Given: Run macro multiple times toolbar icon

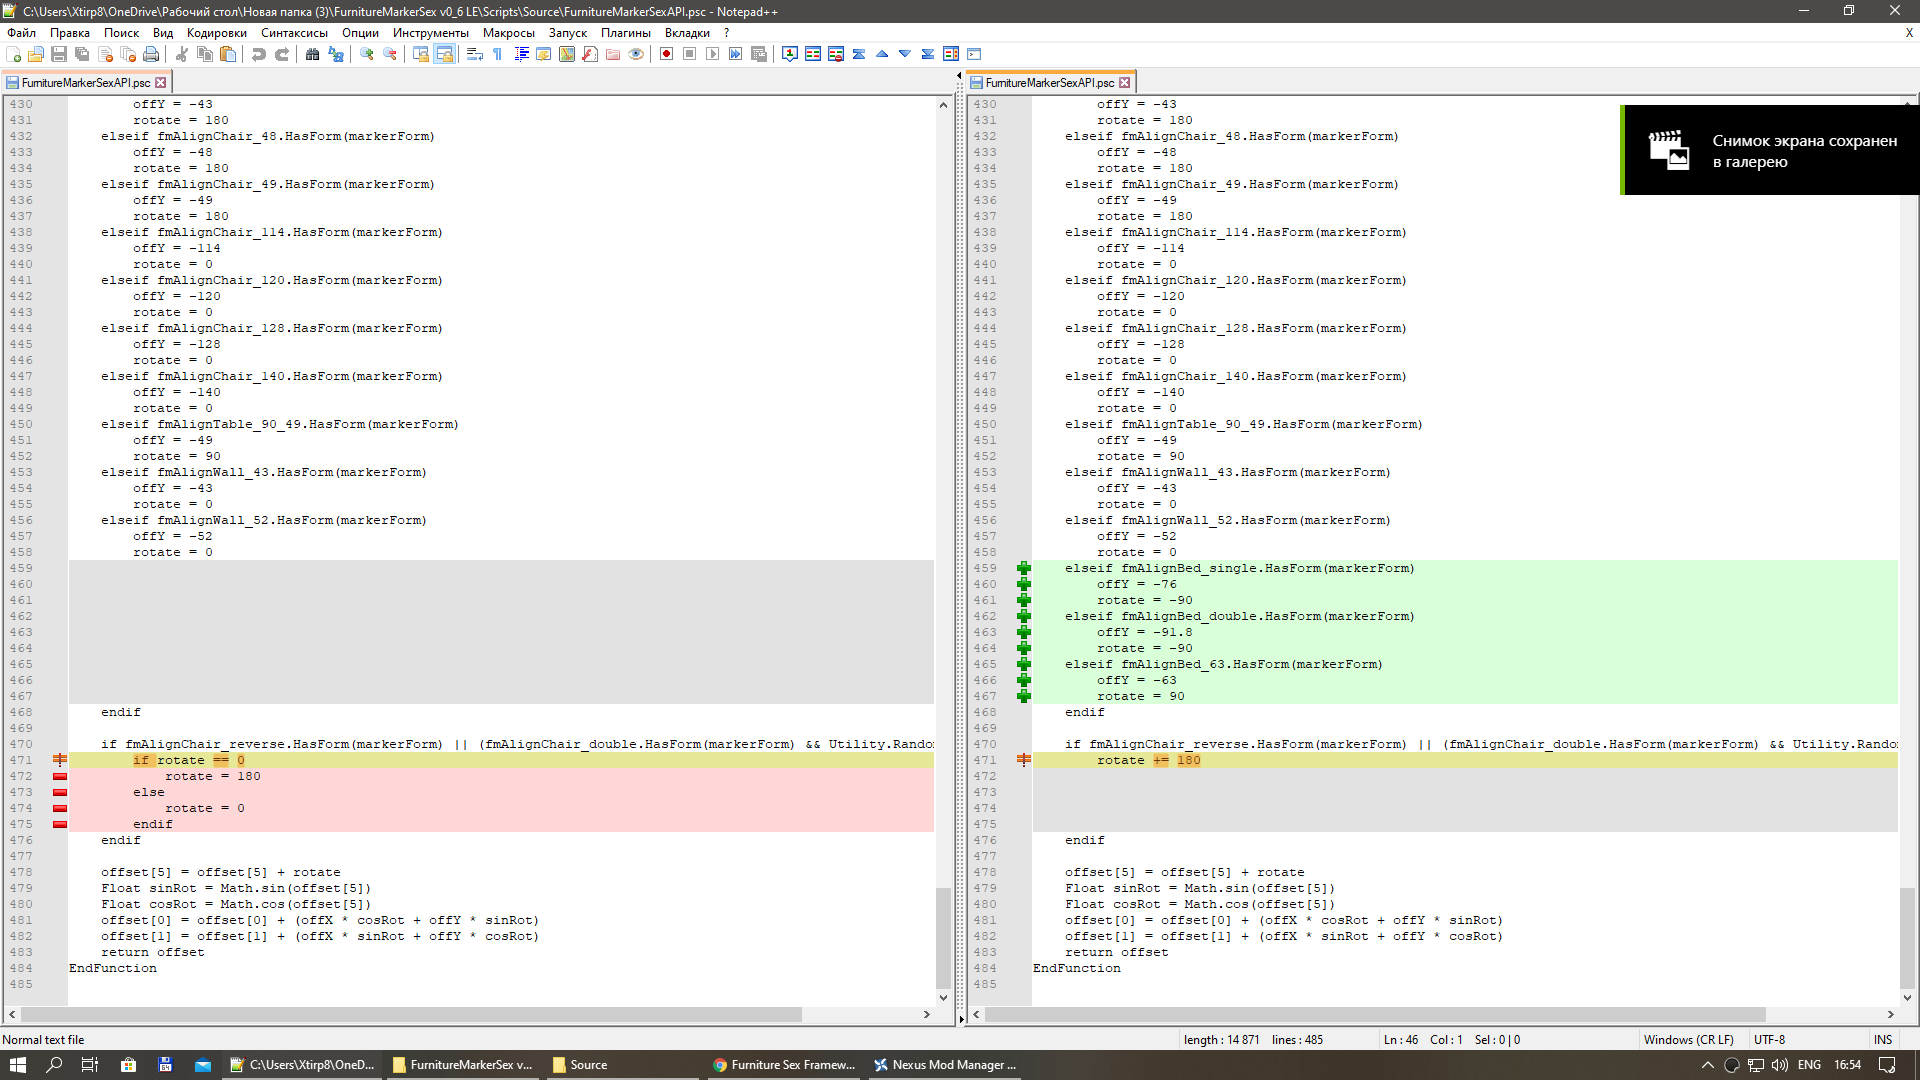Looking at the screenshot, I should point(736,54).
